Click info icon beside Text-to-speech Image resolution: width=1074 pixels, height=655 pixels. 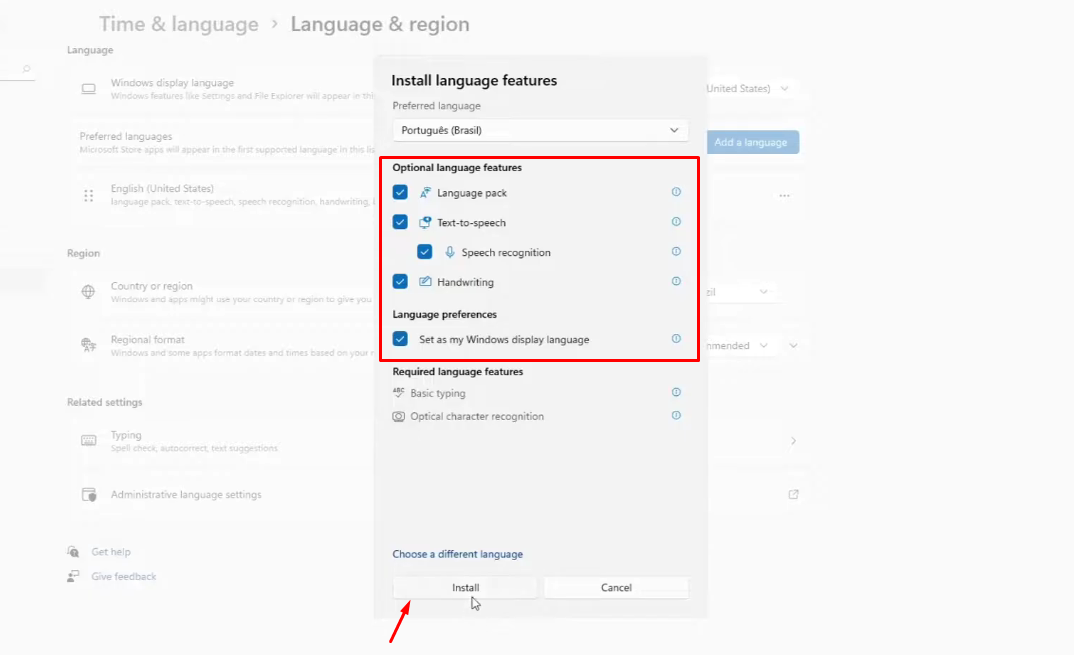click(676, 222)
